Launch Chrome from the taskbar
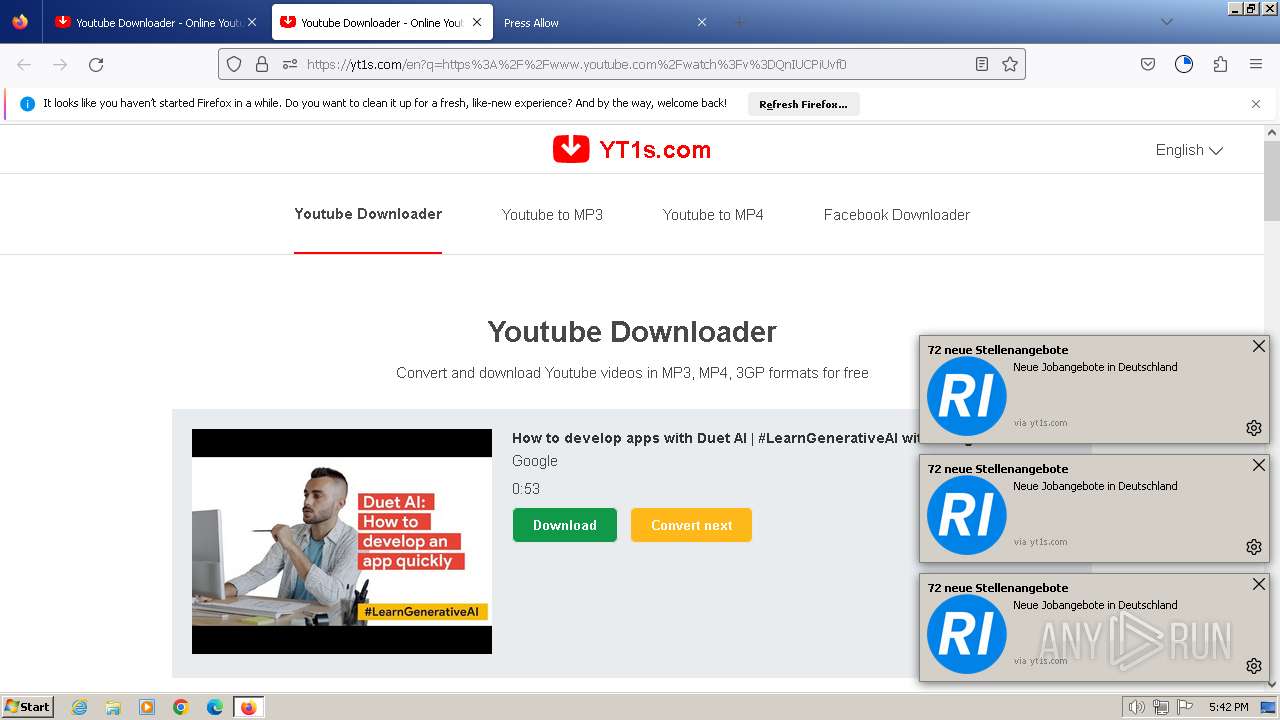 pos(181,707)
